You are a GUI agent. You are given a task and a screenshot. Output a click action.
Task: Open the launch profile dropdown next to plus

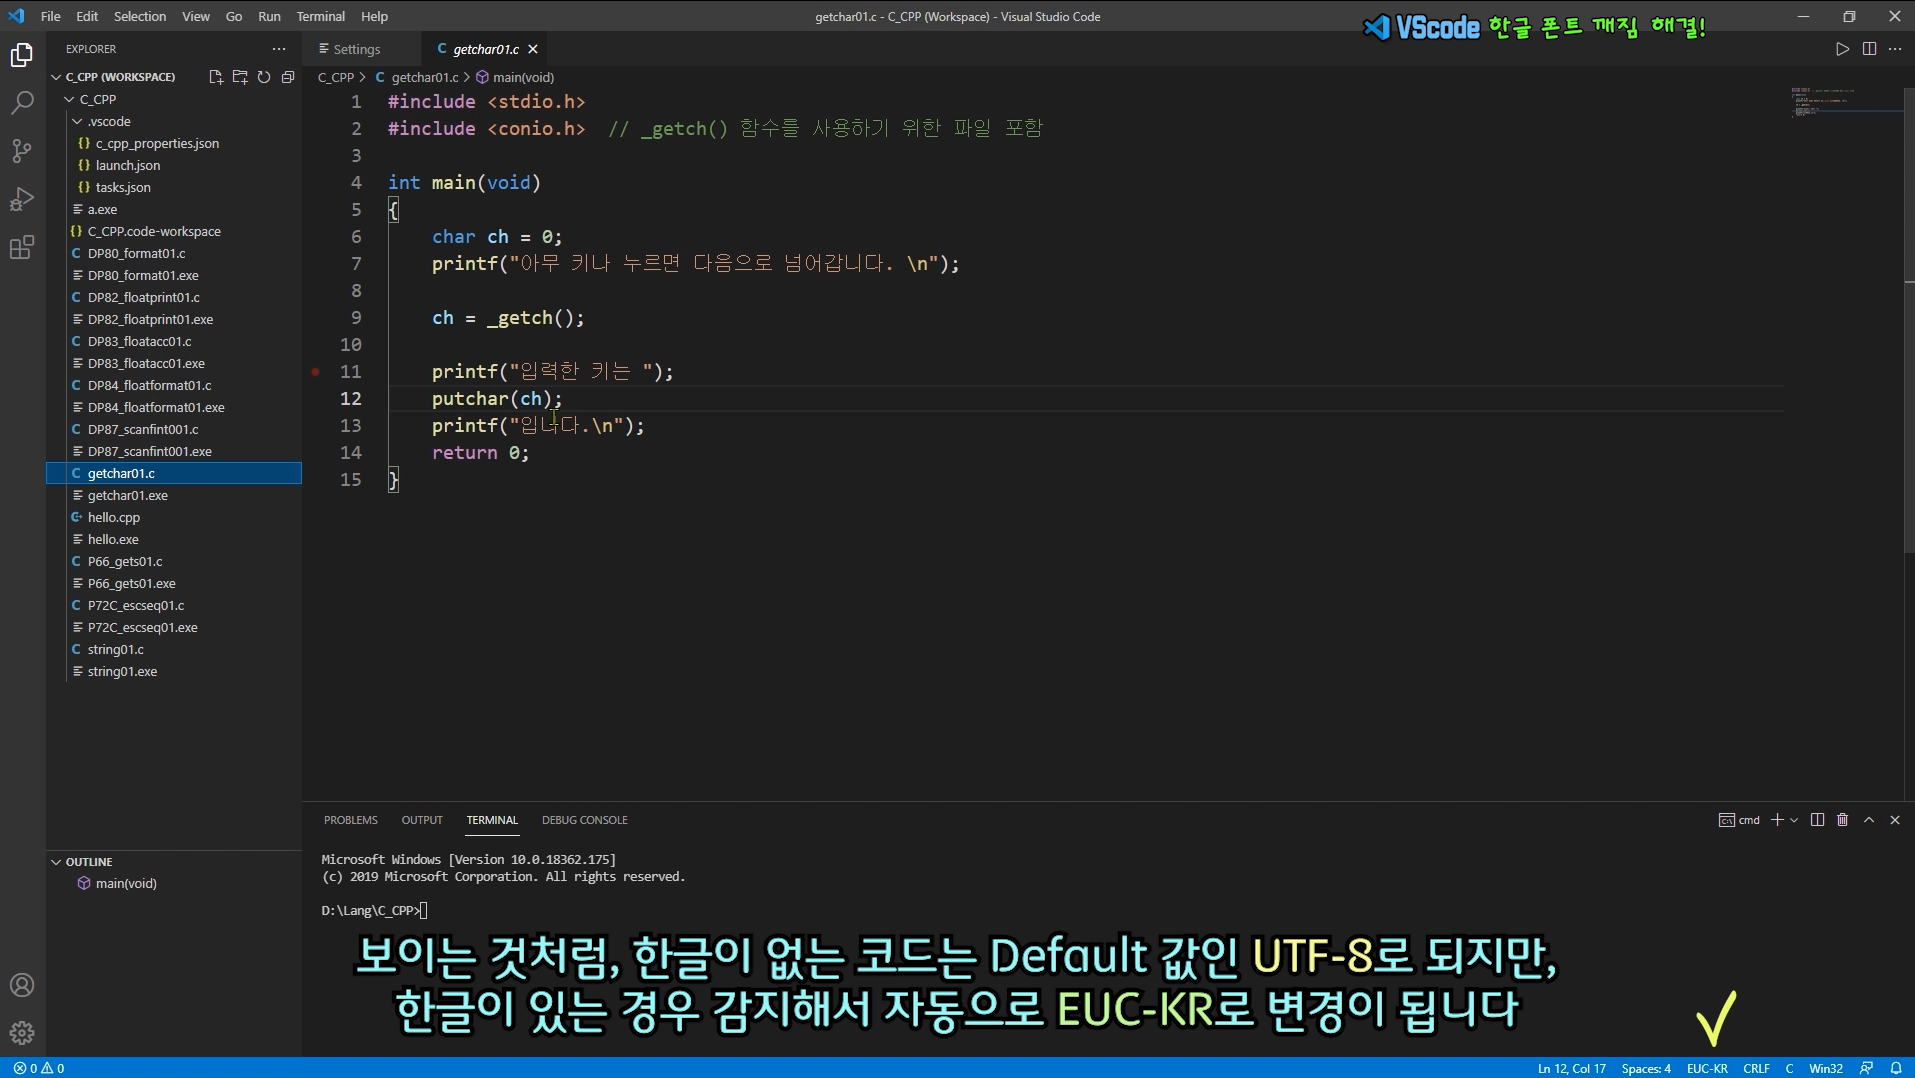point(1794,820)
